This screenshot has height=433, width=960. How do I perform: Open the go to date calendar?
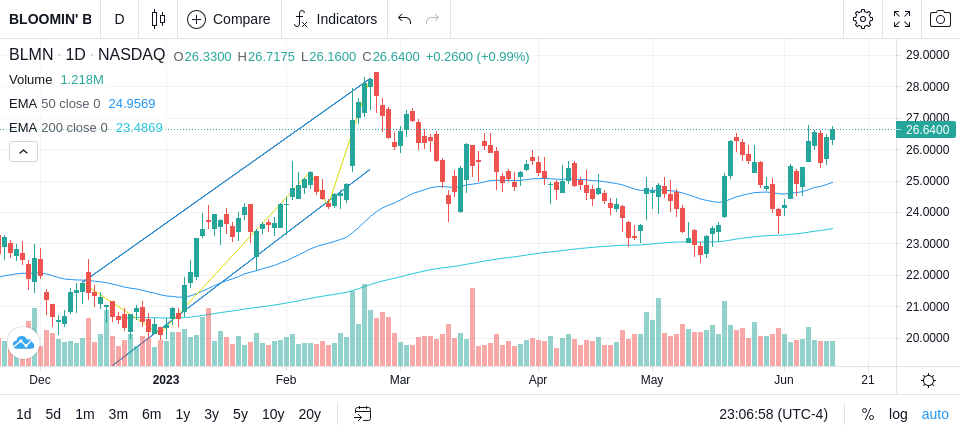point(362,414)
